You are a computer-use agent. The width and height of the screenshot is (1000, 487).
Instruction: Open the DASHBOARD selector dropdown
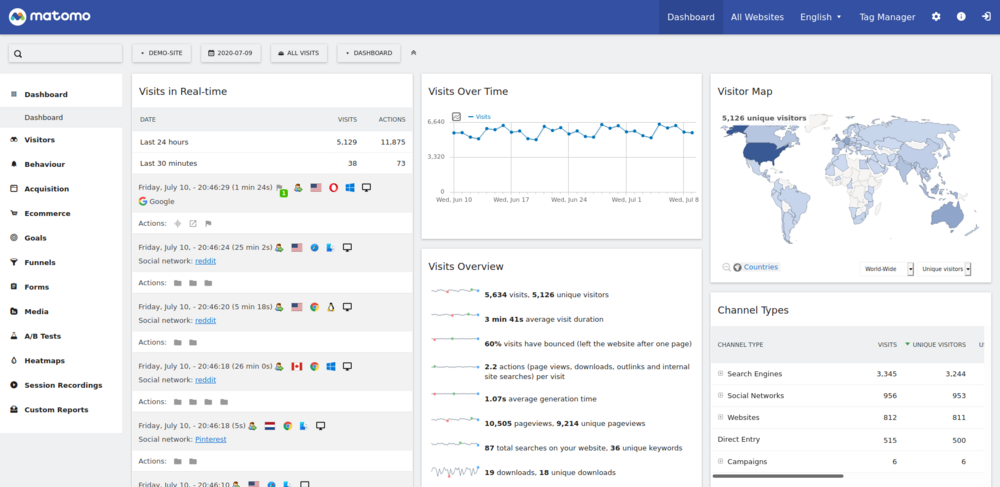tap(369, 53)
